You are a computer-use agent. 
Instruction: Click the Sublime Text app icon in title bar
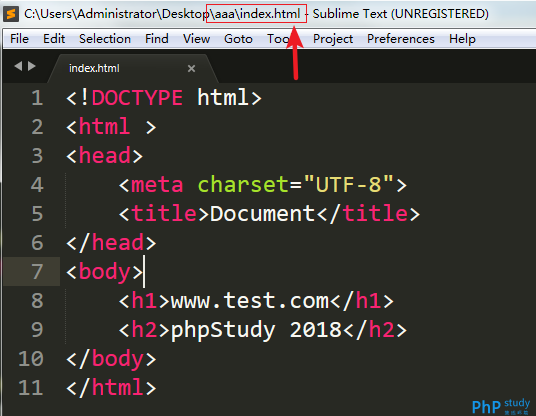click(x=11, y=14)
